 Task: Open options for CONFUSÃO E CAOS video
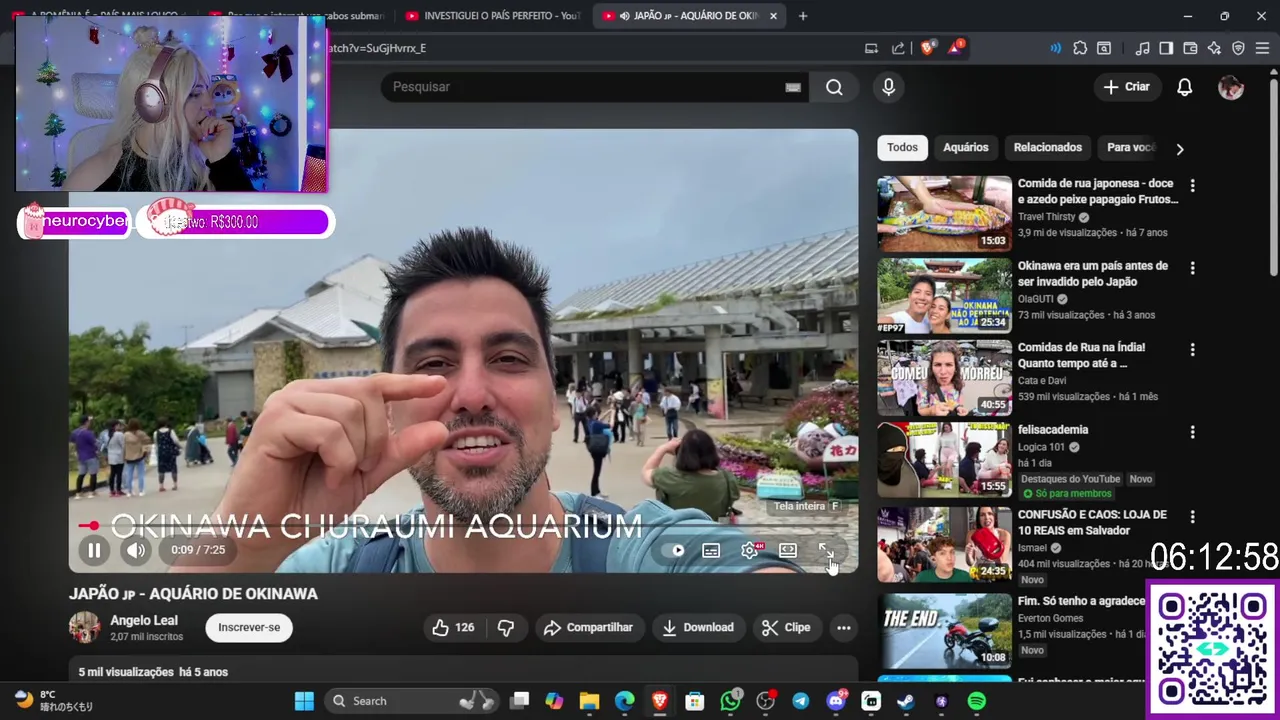click(x=1192, y=517)
